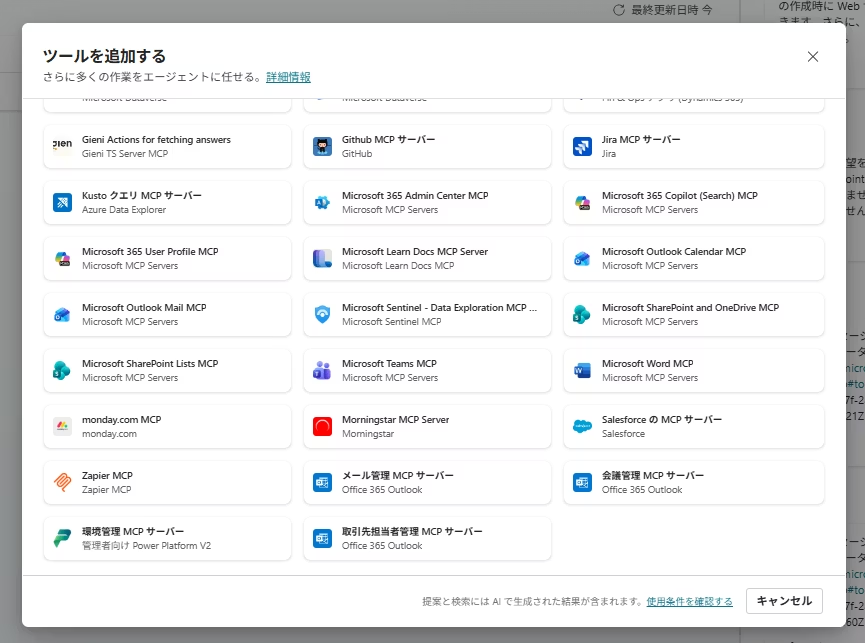
Task: Click the 管理者向け Power Platform V2 subtitle
Action: click(x=146, y=545)
